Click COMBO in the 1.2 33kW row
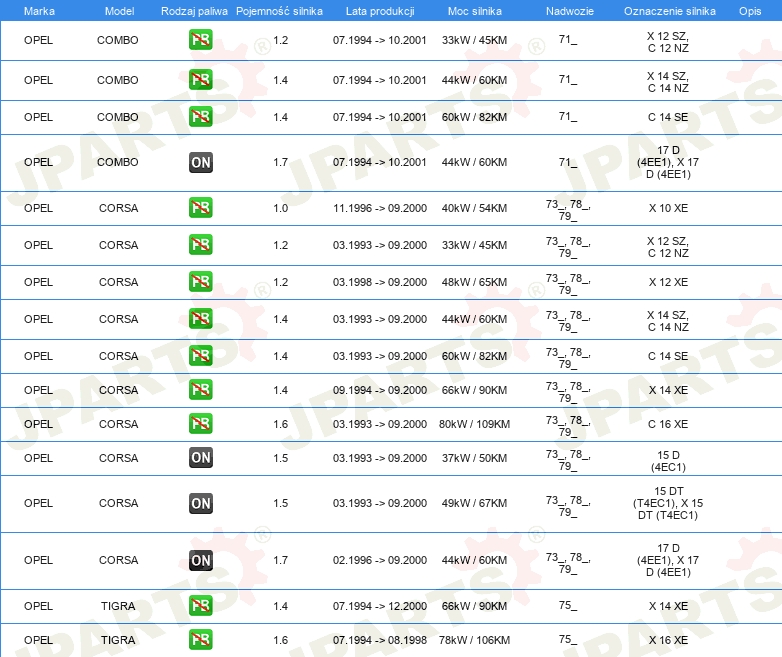This screenshot has height=657, width=782. [x=118, y=40]
